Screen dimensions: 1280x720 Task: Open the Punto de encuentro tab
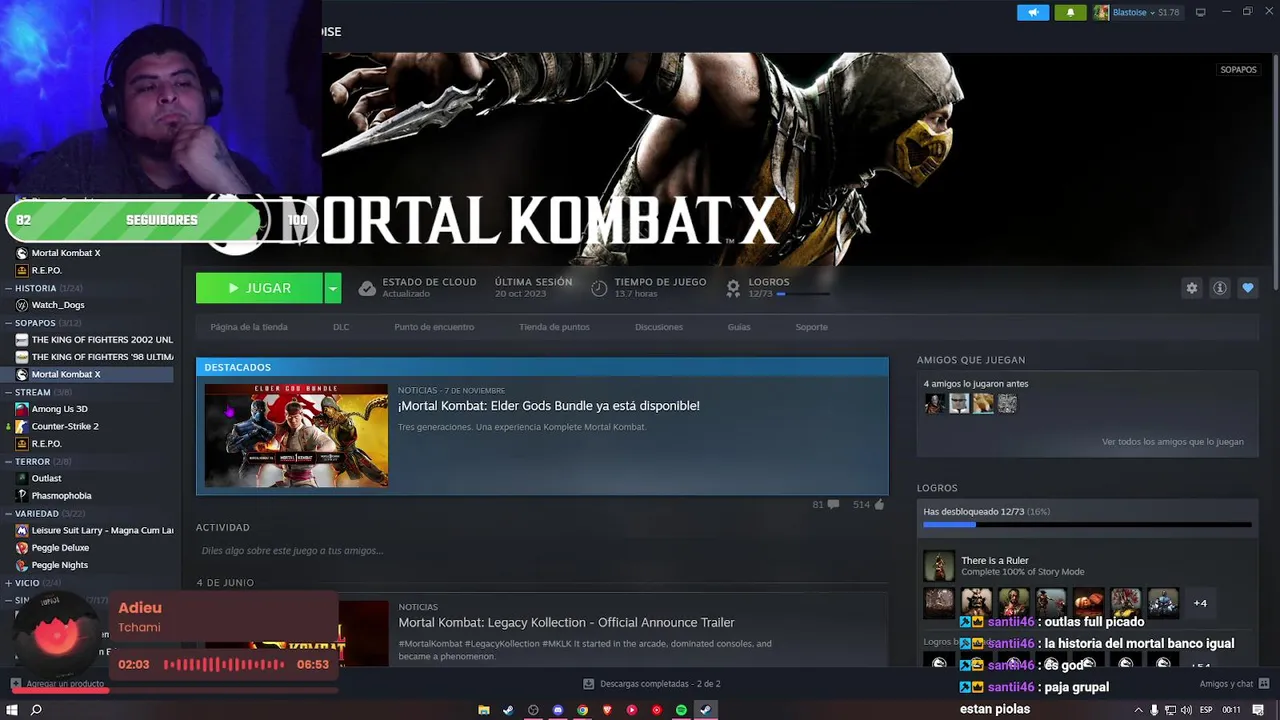tap(434, 327)
